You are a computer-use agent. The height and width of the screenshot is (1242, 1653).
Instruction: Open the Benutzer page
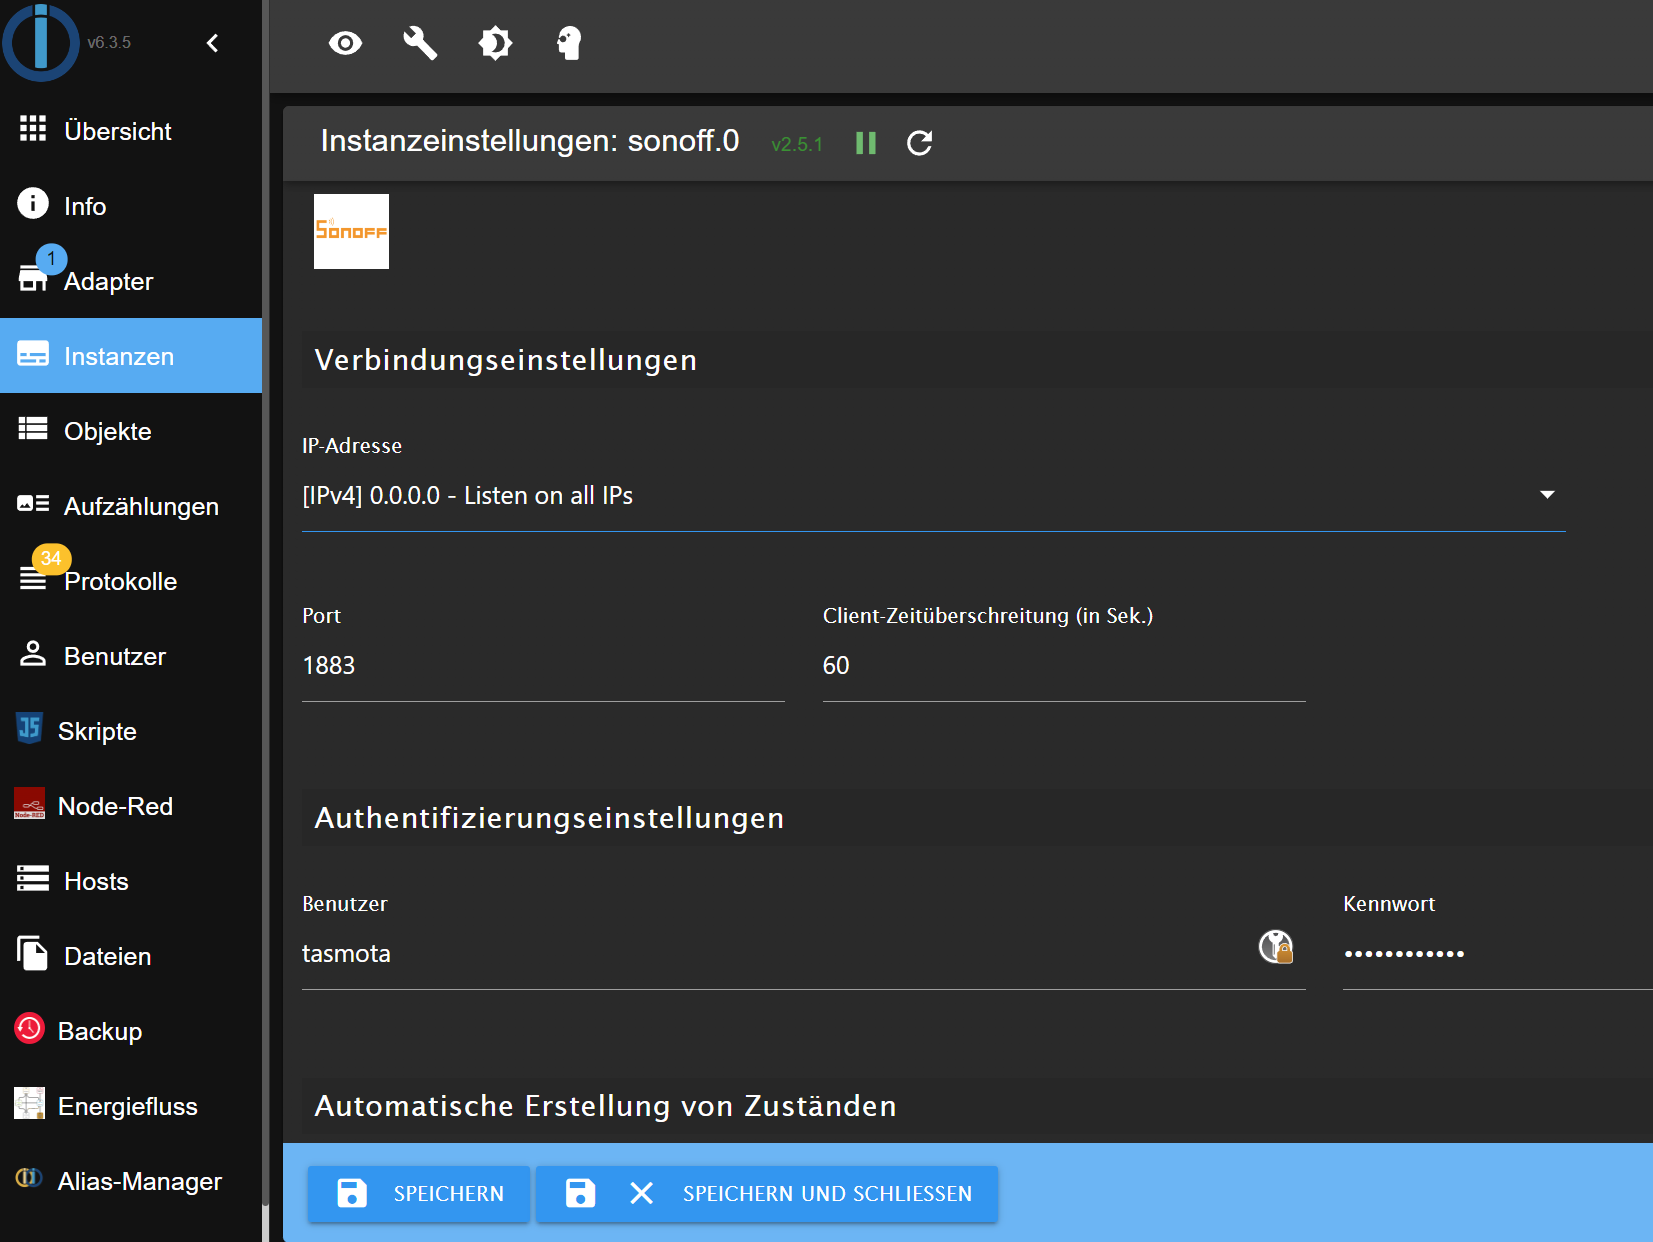[131, 656]
